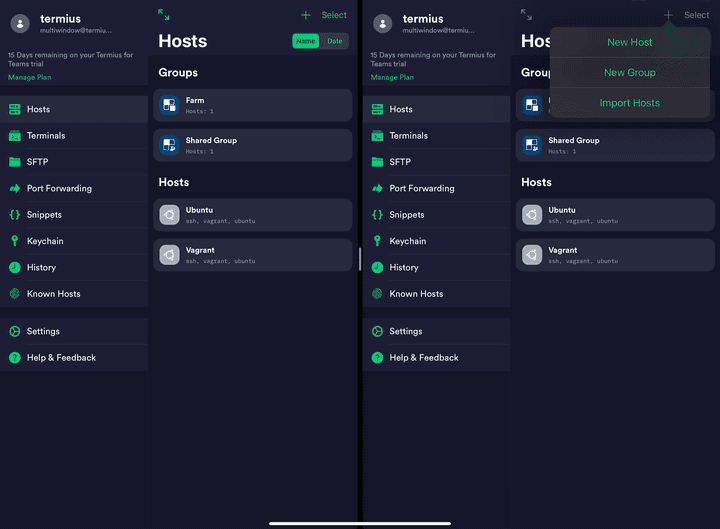Viewport: 720px width, 529px height.
Task: Expand the Farm group in left window
Action: coord(252,105)
